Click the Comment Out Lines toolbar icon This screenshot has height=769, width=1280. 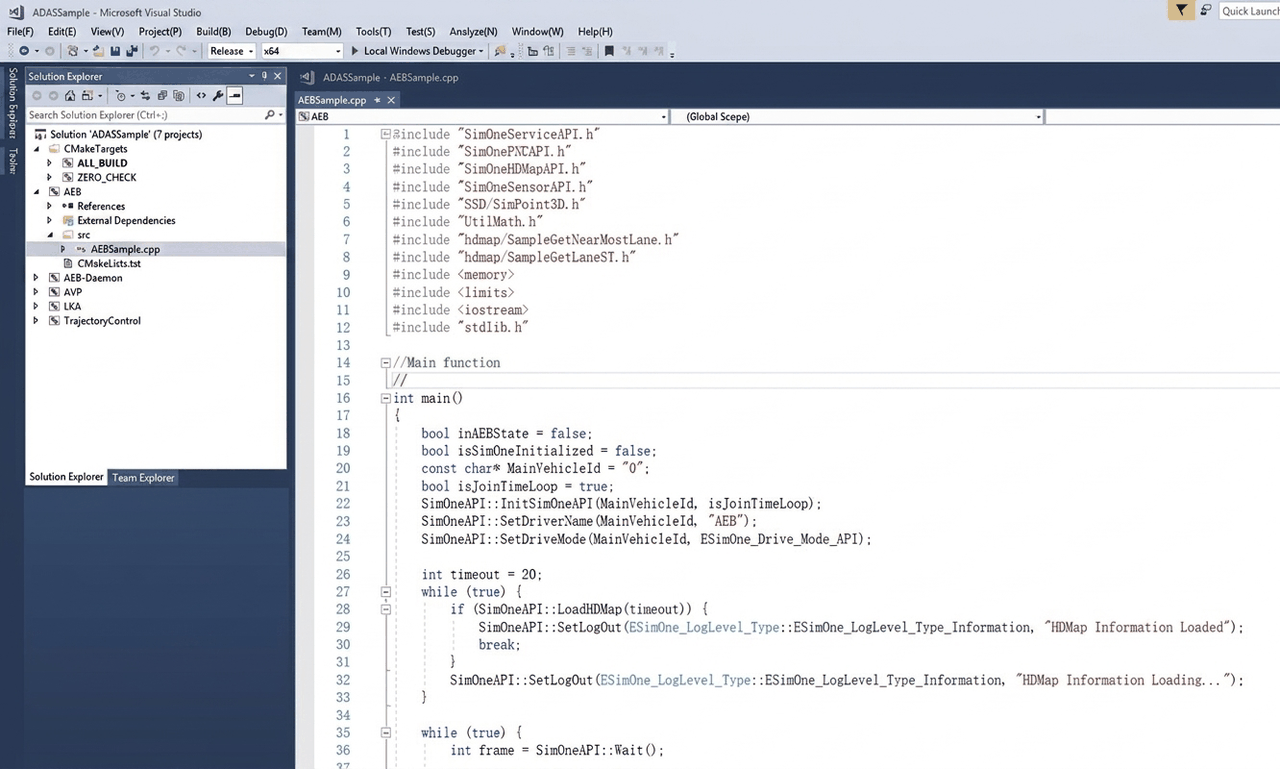coord(570,51)
